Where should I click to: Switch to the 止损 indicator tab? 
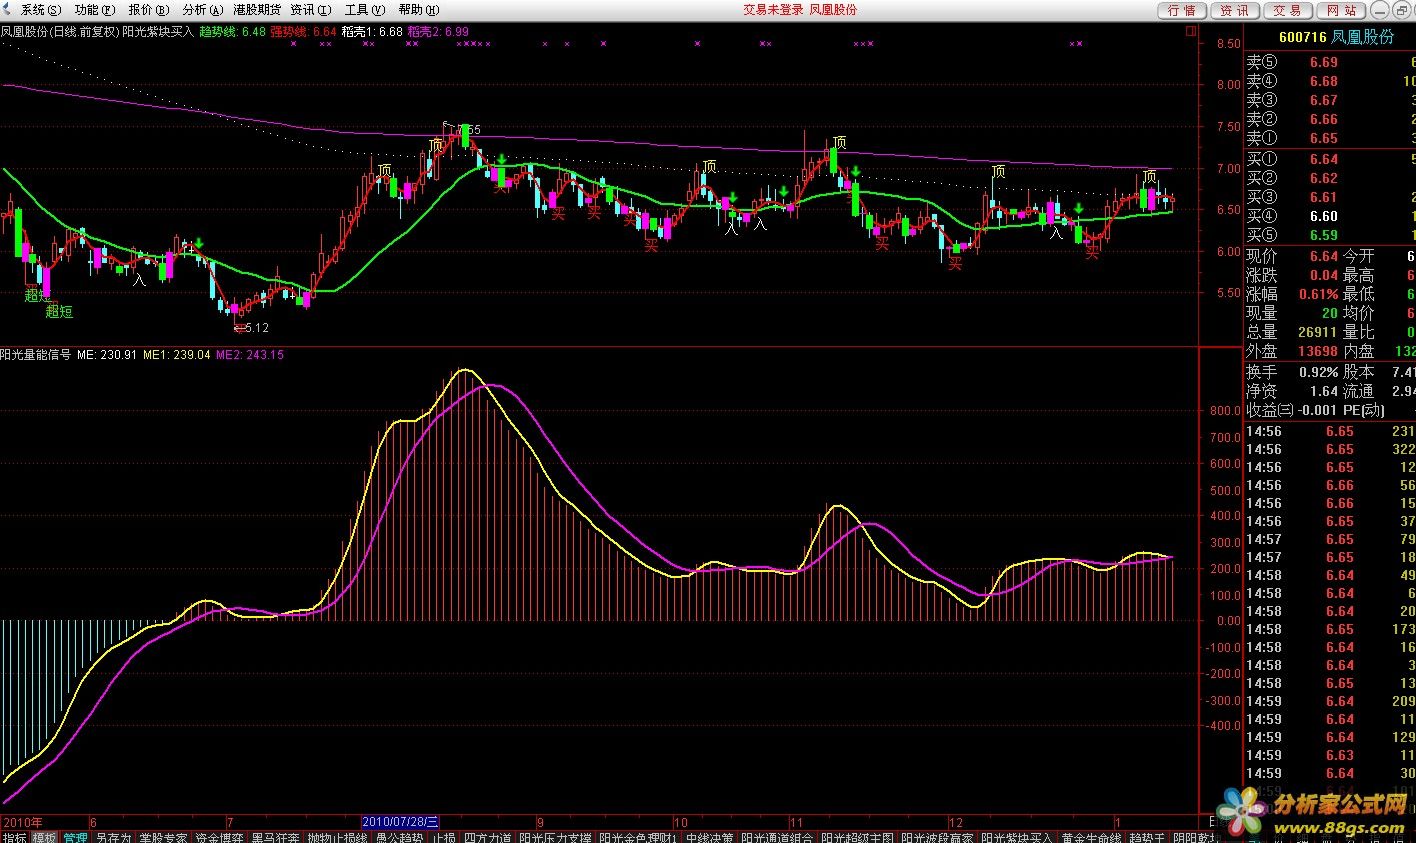tap(445, 837)
